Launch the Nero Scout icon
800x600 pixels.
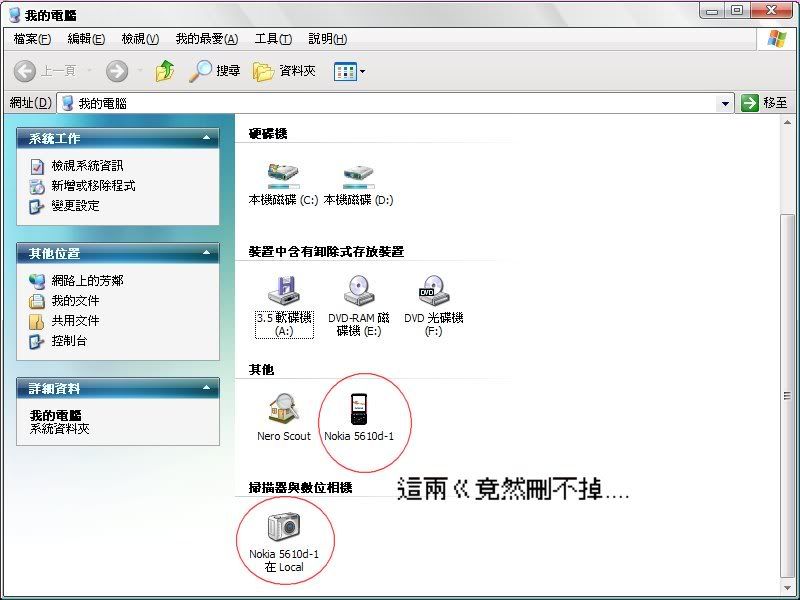pyautogui.click(x=284, y=410)
